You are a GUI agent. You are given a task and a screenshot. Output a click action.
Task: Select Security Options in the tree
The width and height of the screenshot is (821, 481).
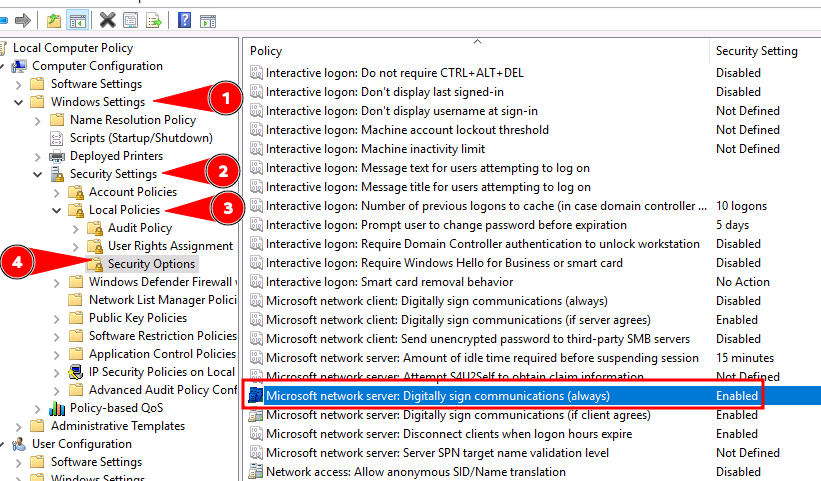tap(151, 264)
